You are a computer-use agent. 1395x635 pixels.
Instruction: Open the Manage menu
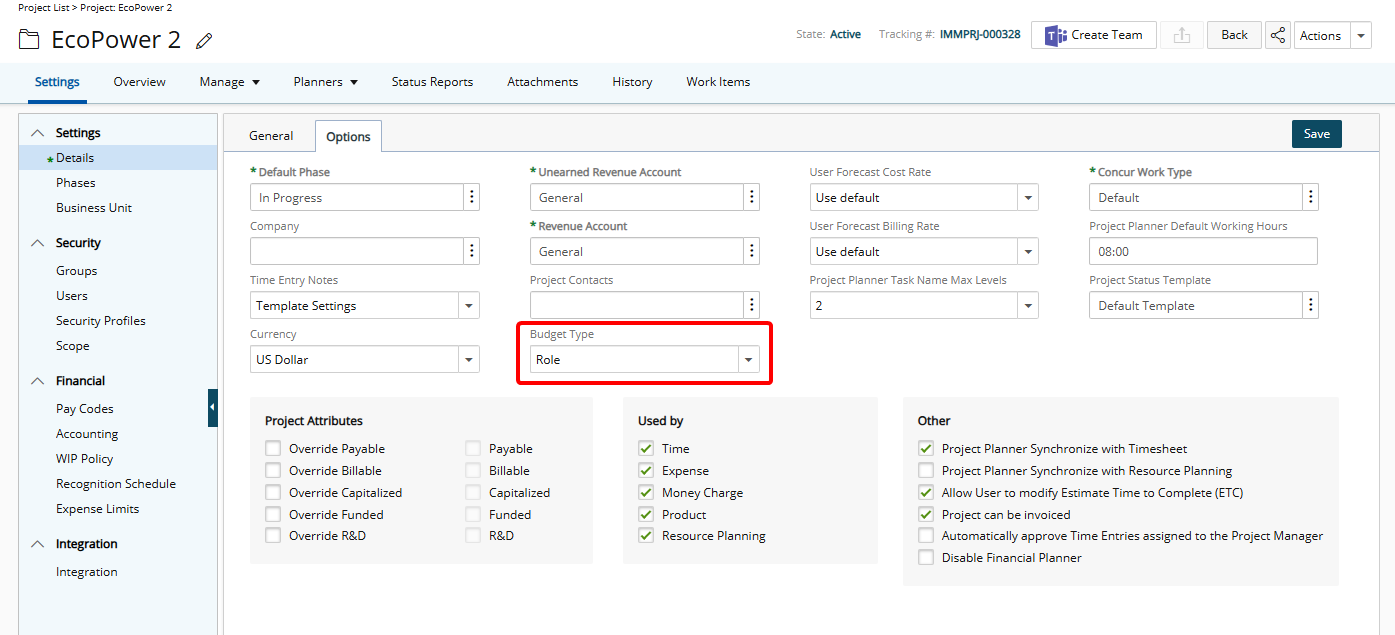pyautogui.click(x=229, y=82)
